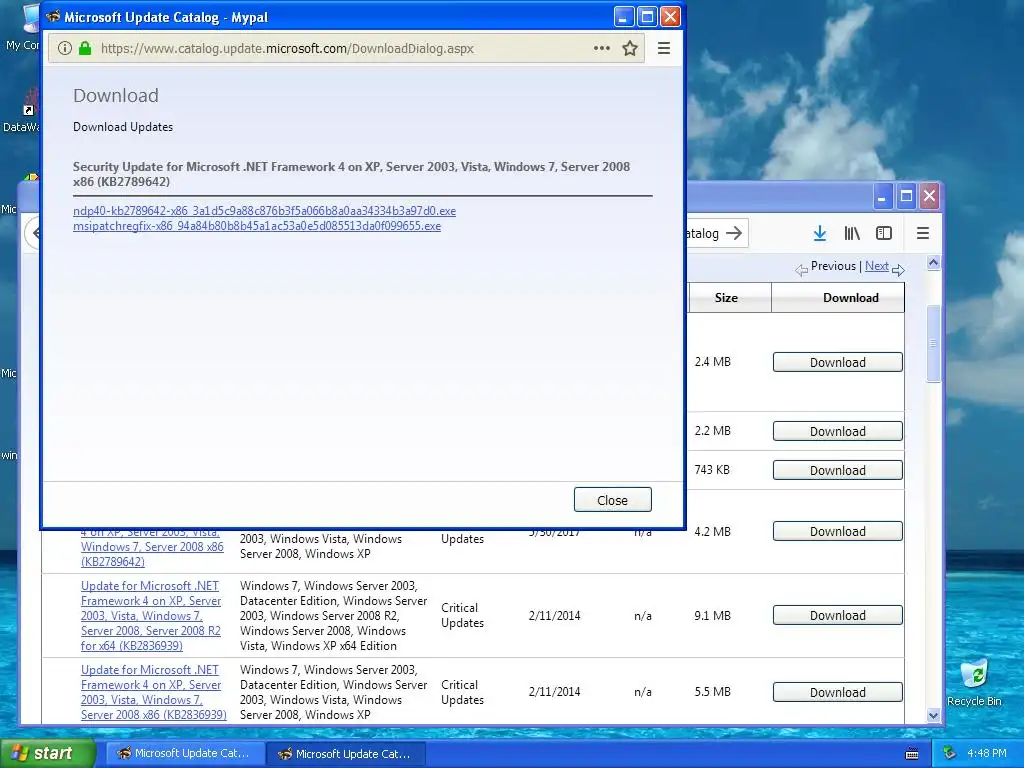Screen dimensions: 1024x768
Task: Close the Download dialog with the Close button
Action: [613, 500]
